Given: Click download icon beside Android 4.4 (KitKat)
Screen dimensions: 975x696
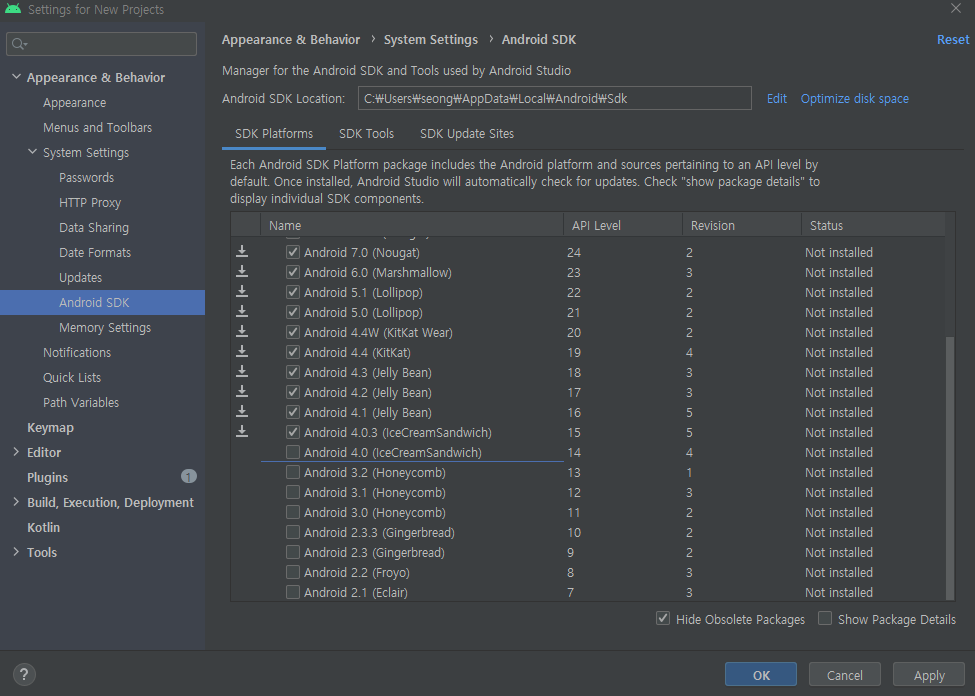Looking at the screenshot, I should click(x=242, y=351).
